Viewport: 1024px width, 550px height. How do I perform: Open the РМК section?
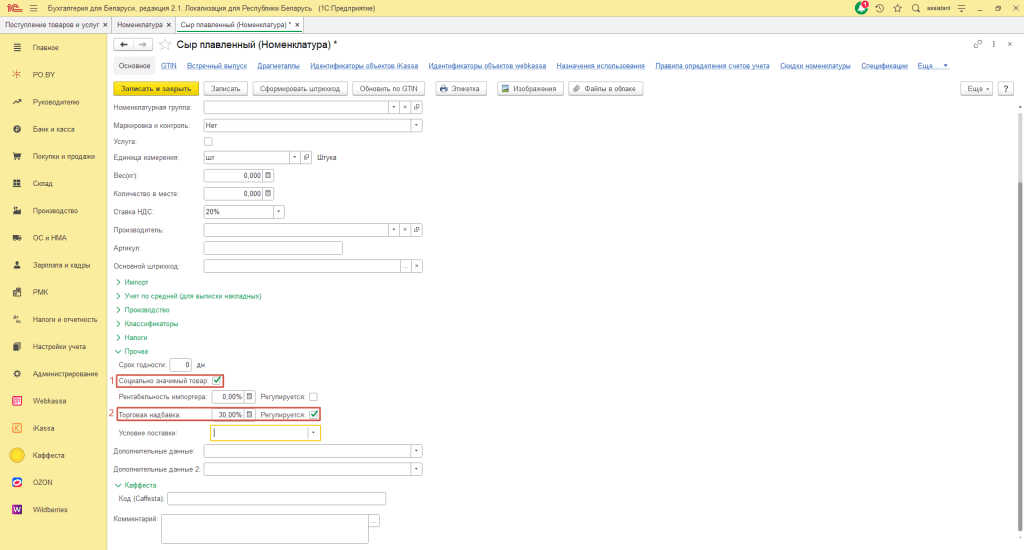[40, 293]
